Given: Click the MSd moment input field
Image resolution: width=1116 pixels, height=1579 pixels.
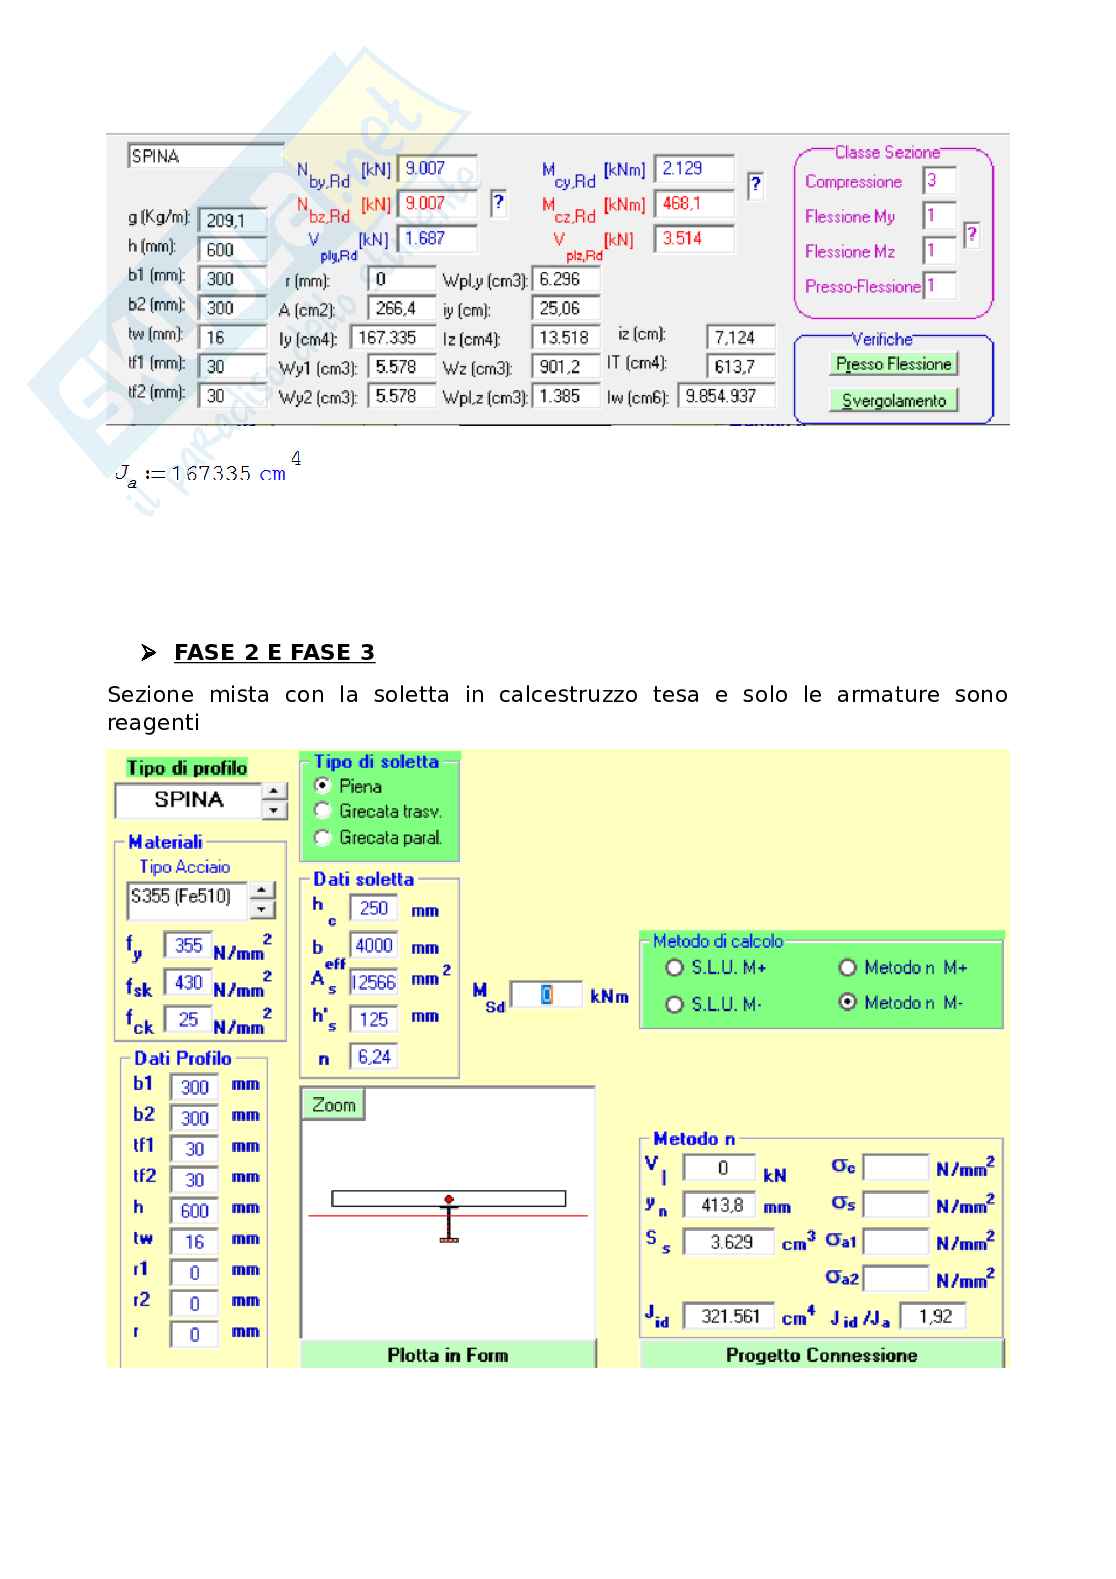Looking at the screenshot, I should point(546,995).
